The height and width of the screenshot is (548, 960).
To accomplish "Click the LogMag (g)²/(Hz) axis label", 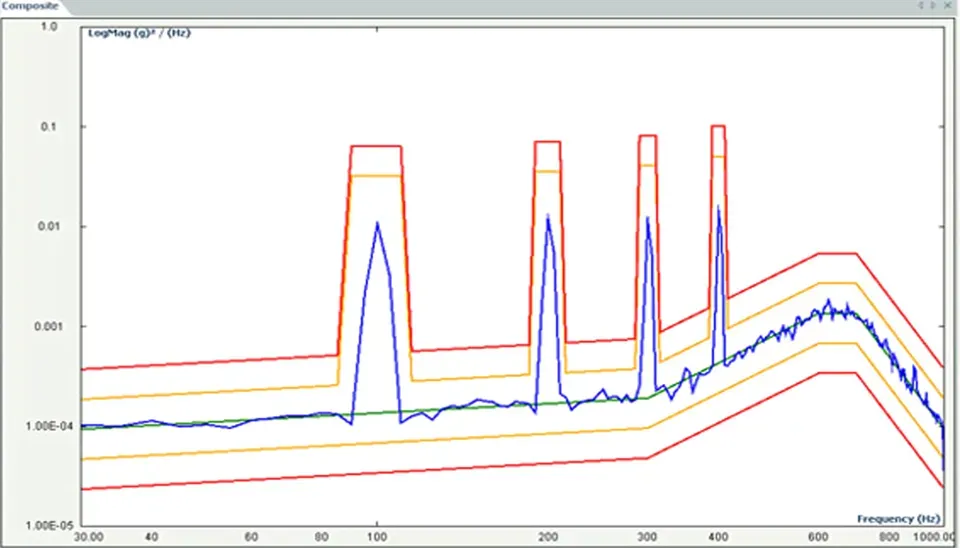I will [x=138, y=34].
